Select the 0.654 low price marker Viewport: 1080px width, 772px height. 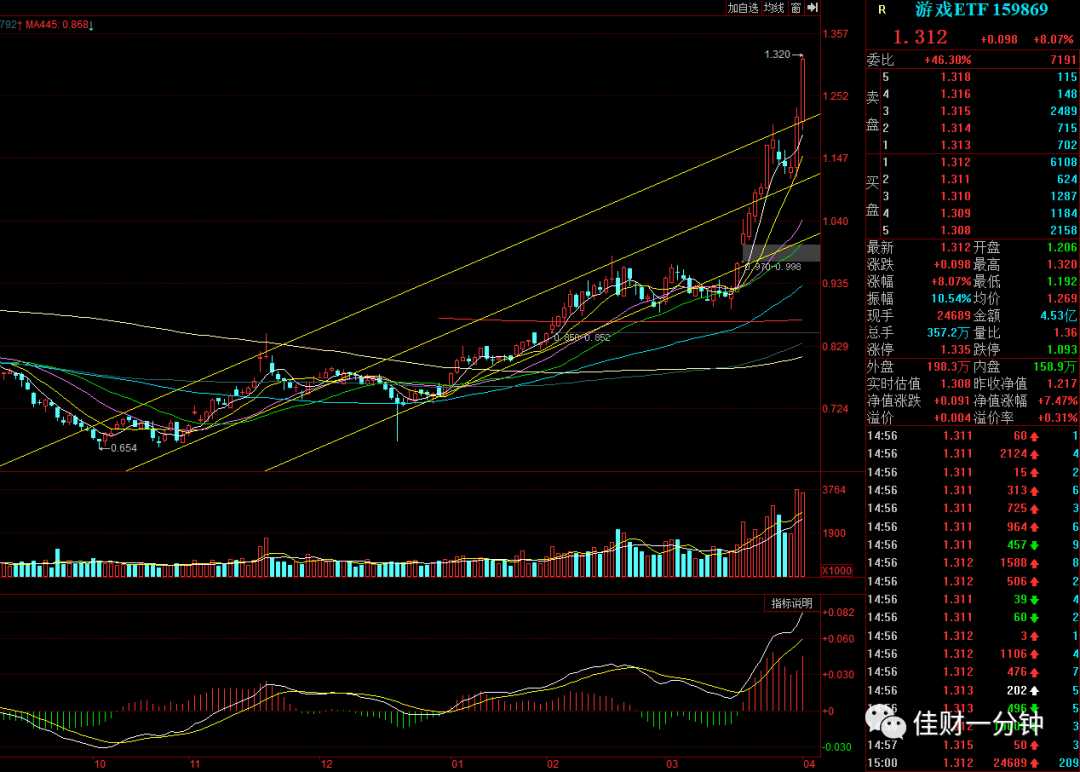123,448
